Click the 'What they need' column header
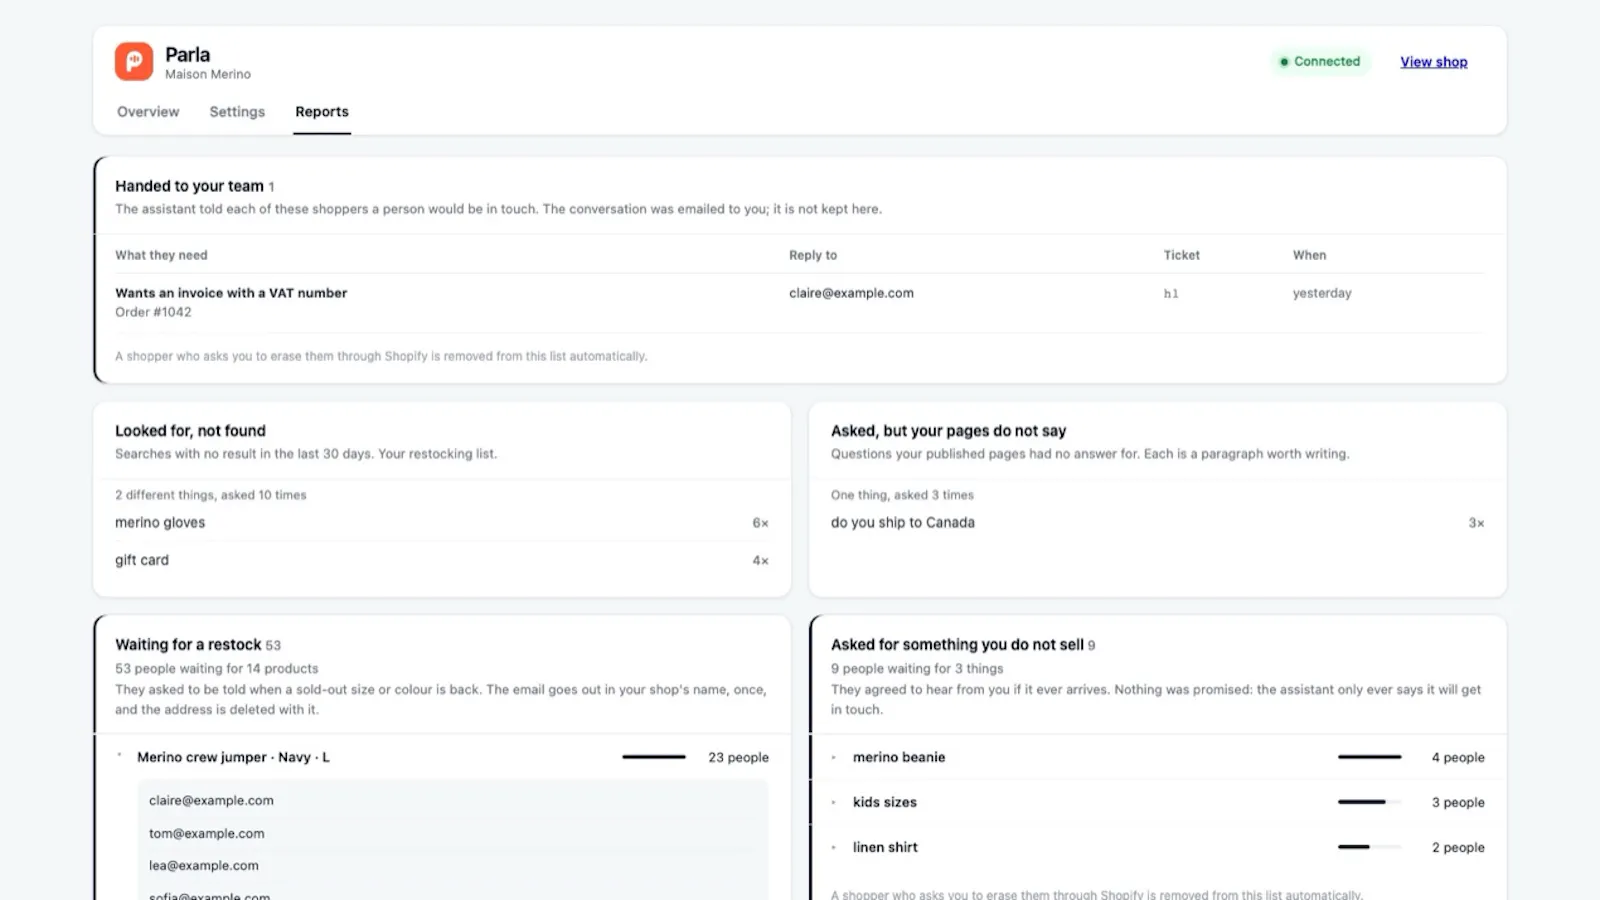1600x900 pixels. point(161,255)
